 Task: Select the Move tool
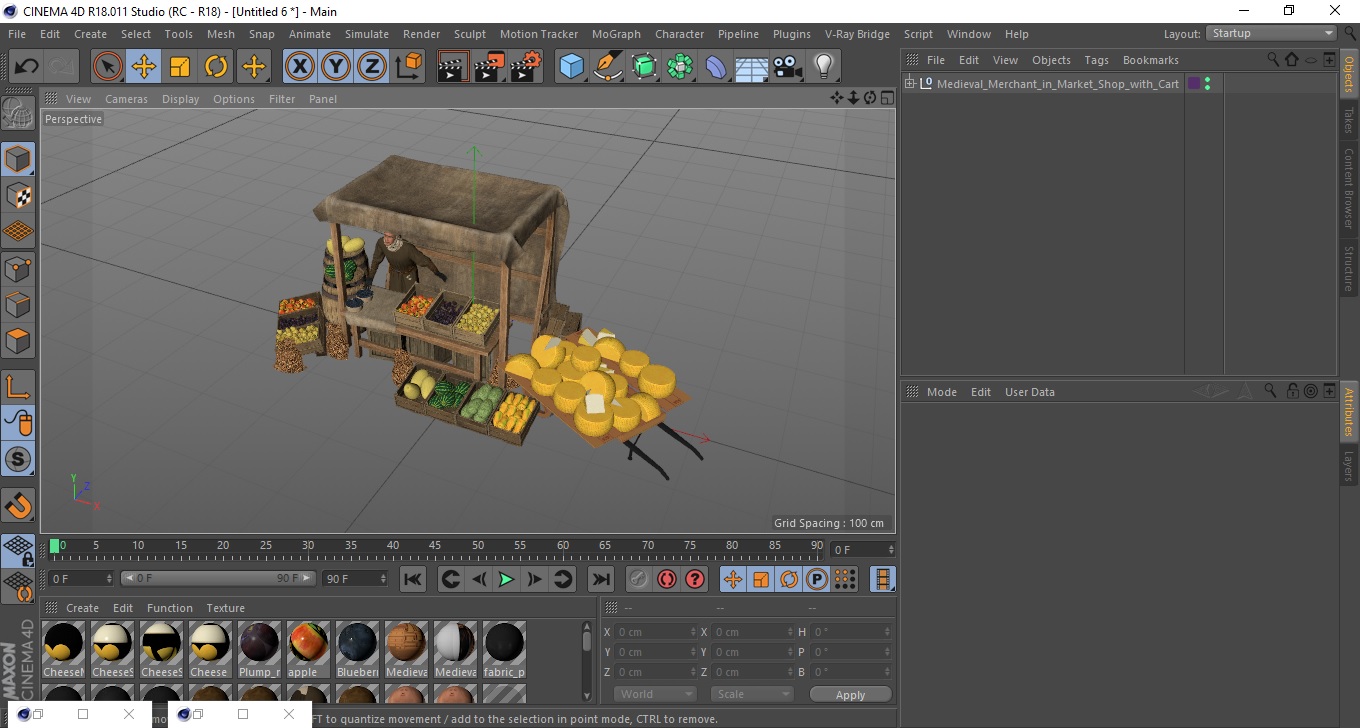144,67
